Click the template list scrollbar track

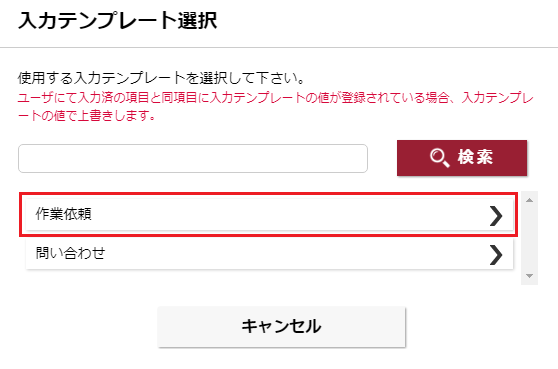(x=529, y=238)
